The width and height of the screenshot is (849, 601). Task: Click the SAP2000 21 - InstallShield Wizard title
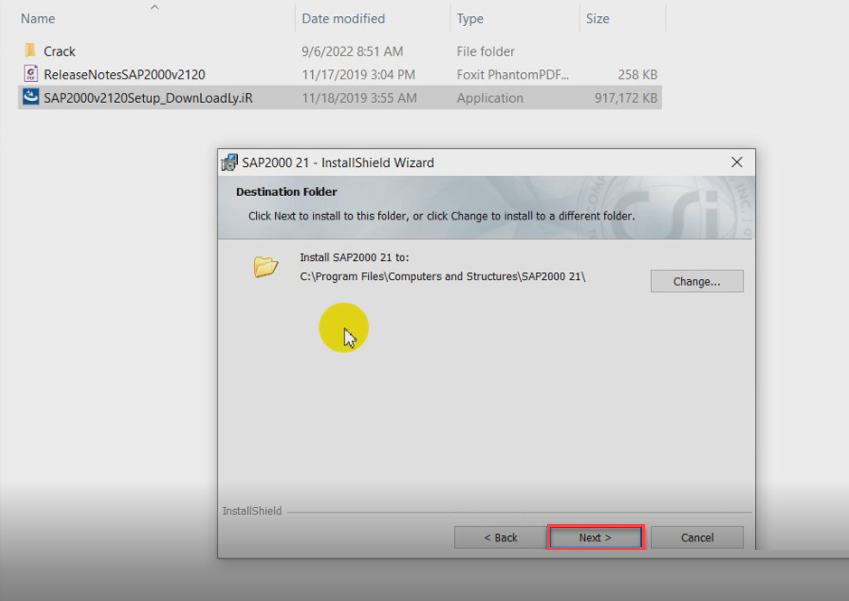(338, 162)
